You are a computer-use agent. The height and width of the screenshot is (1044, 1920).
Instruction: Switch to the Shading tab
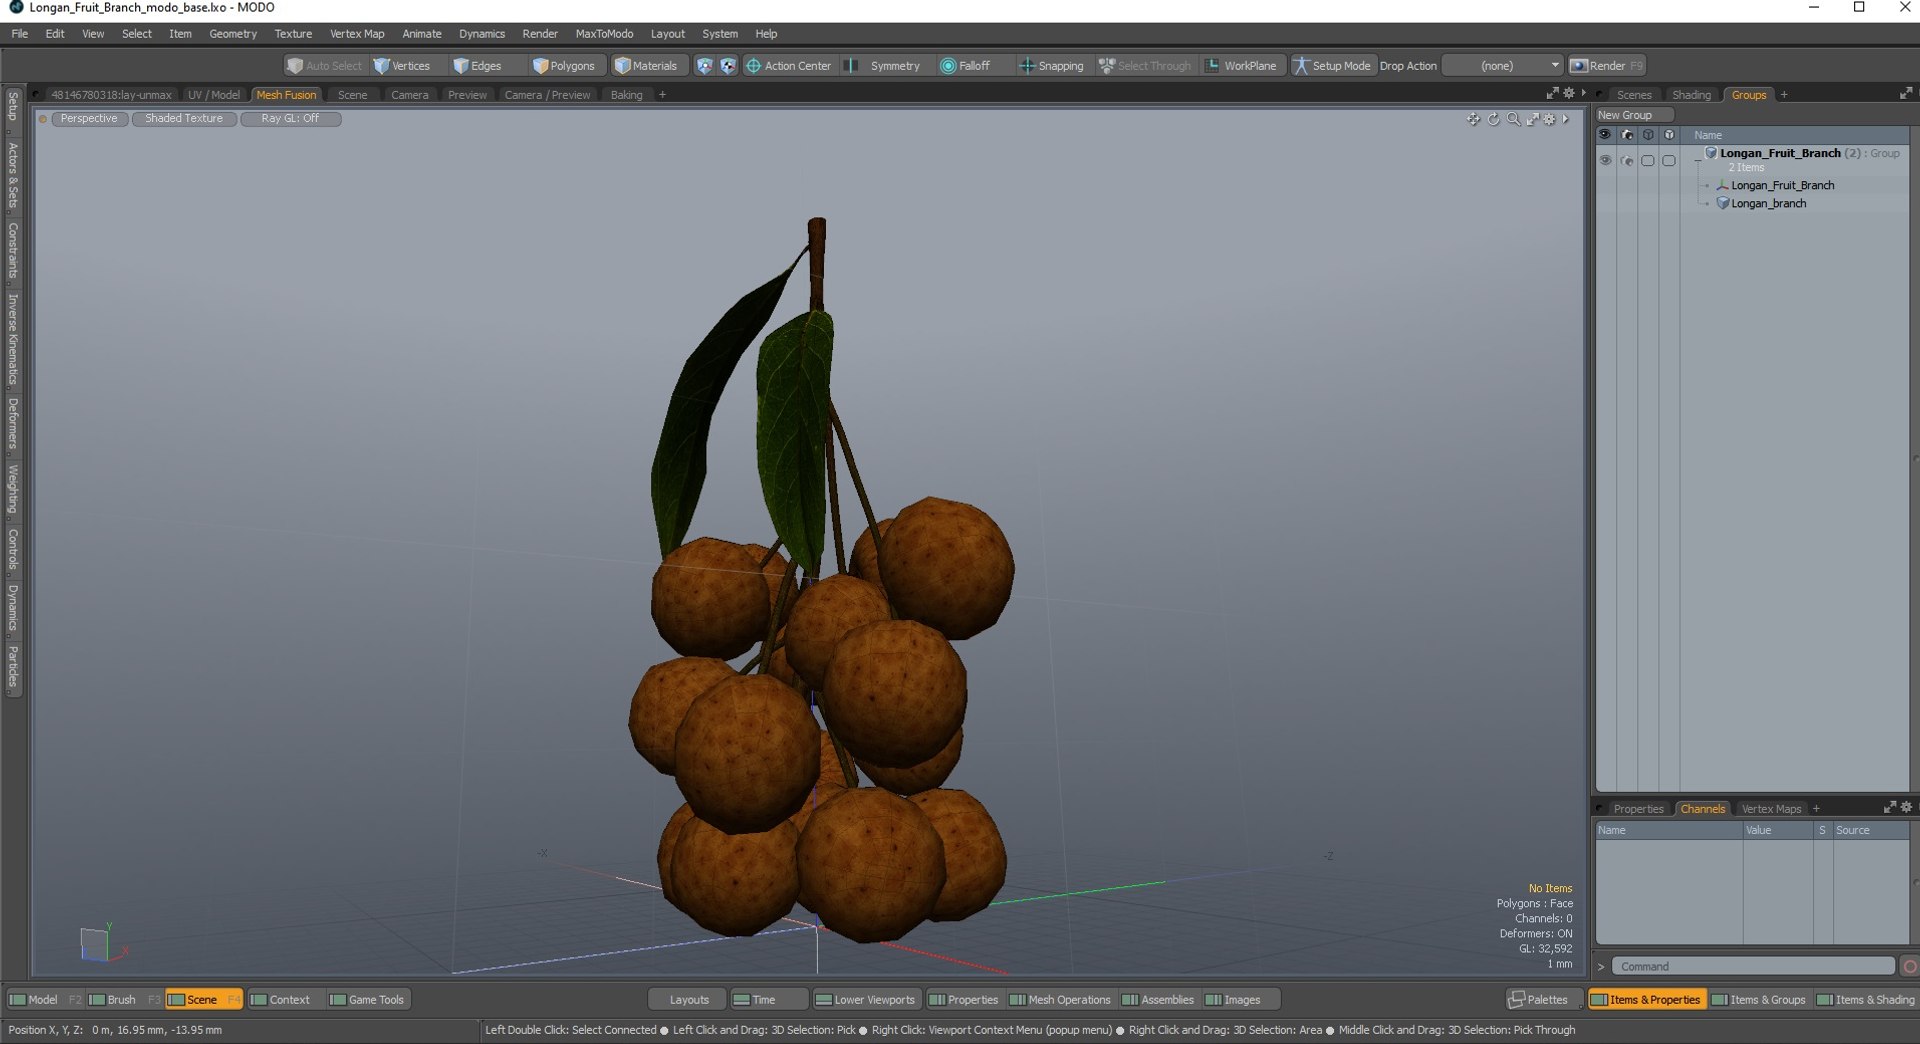coord(1691,95)
